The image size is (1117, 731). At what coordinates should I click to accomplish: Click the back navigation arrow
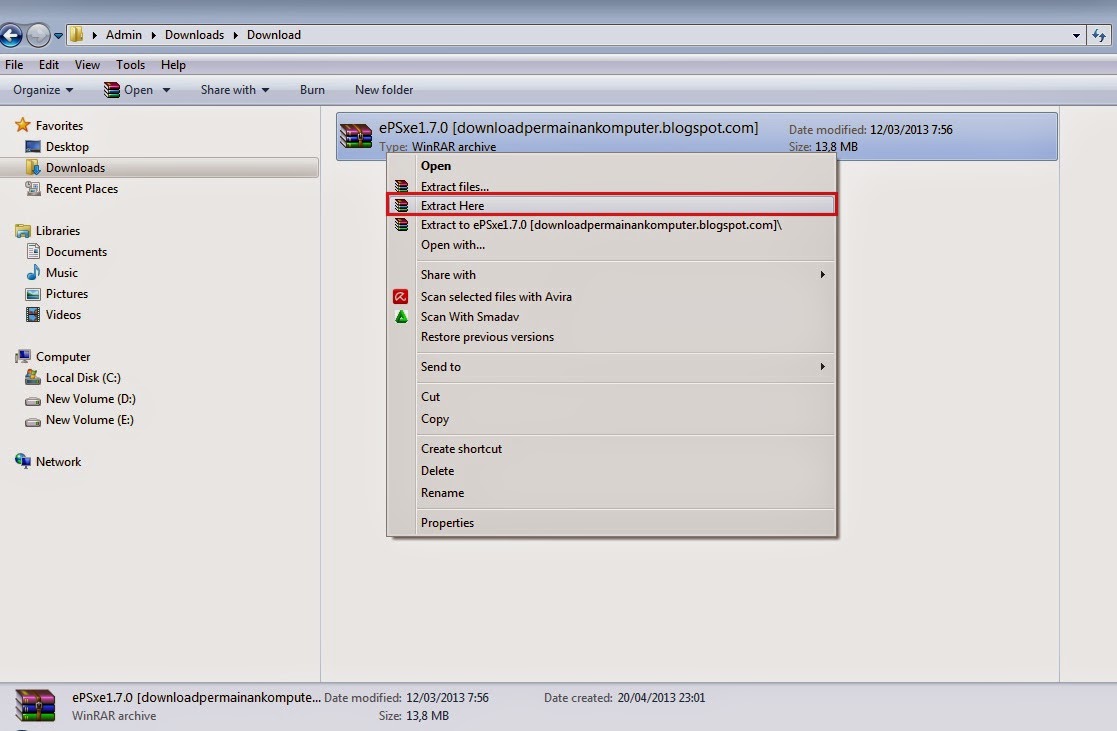click(12, 34)
